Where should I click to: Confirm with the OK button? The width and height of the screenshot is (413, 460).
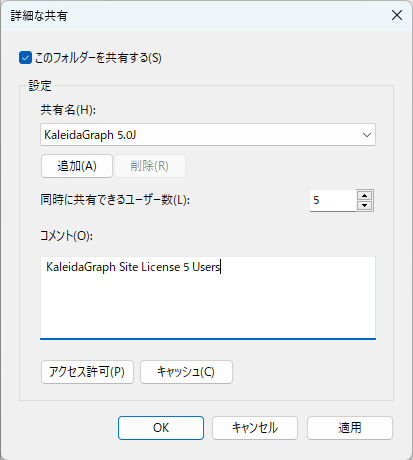click(x=161, y=428)
